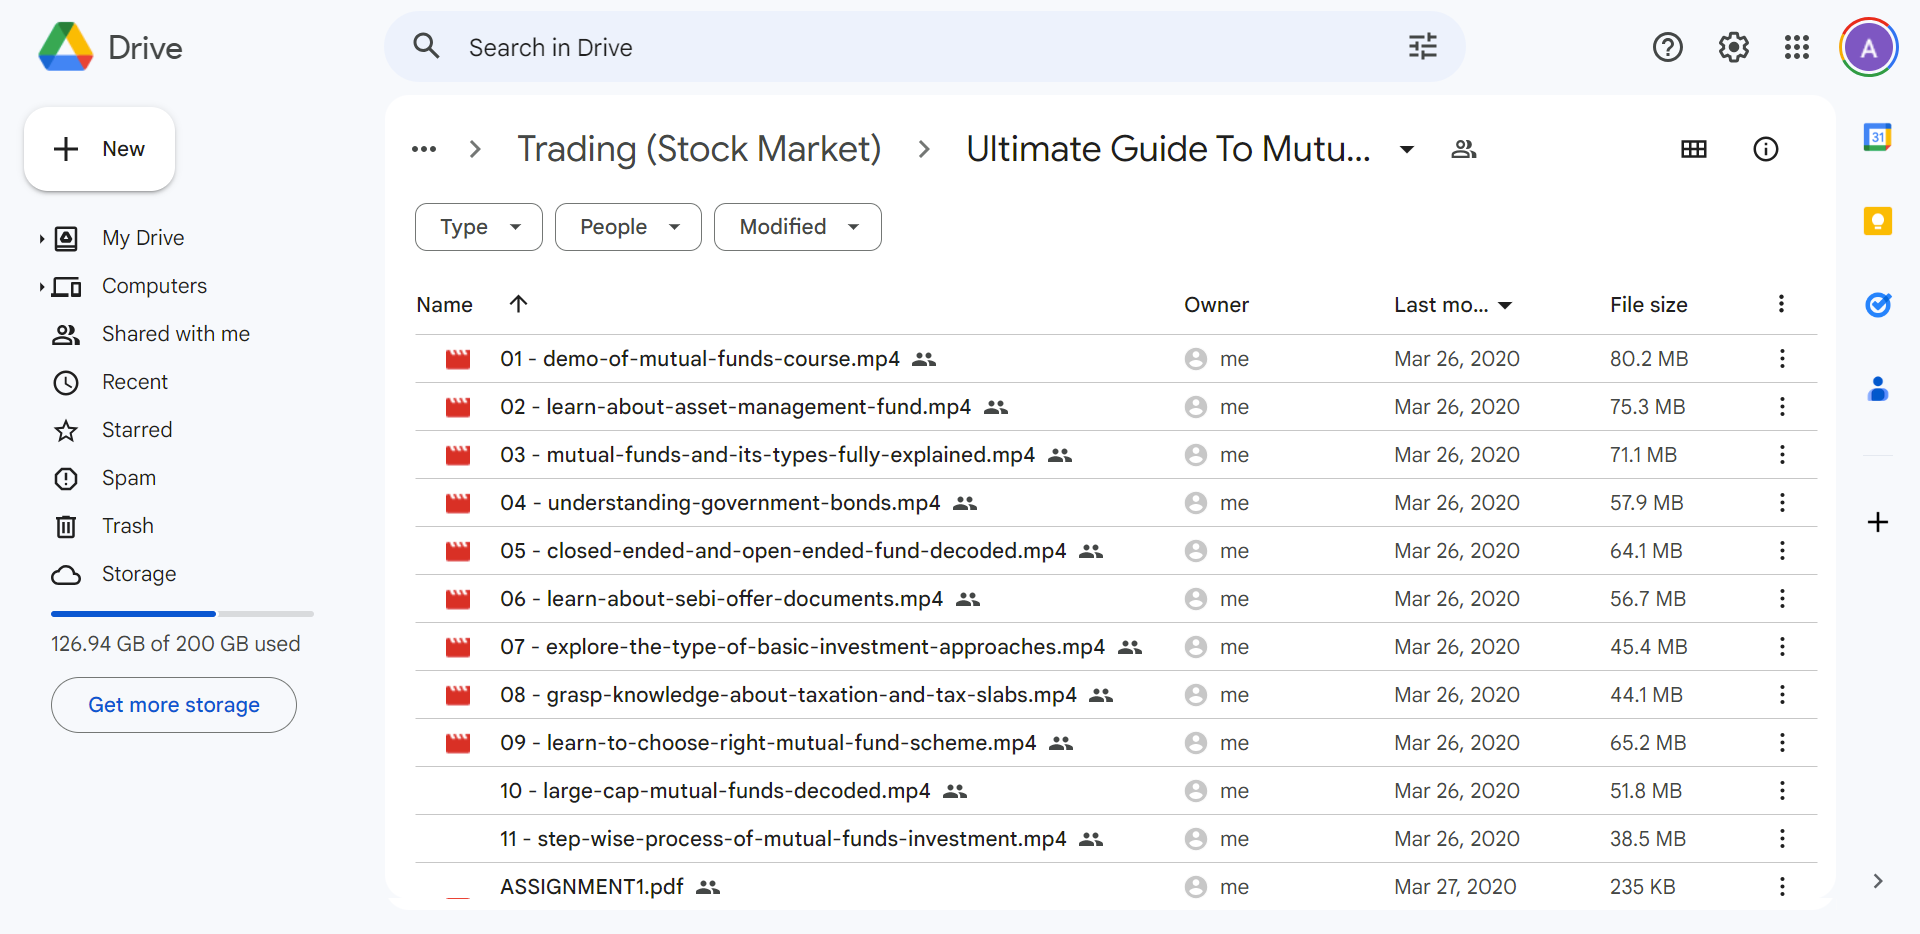Open Google Calendar side panel icon
Screen dimensions: 1920x934
[x=1877, y=137]
